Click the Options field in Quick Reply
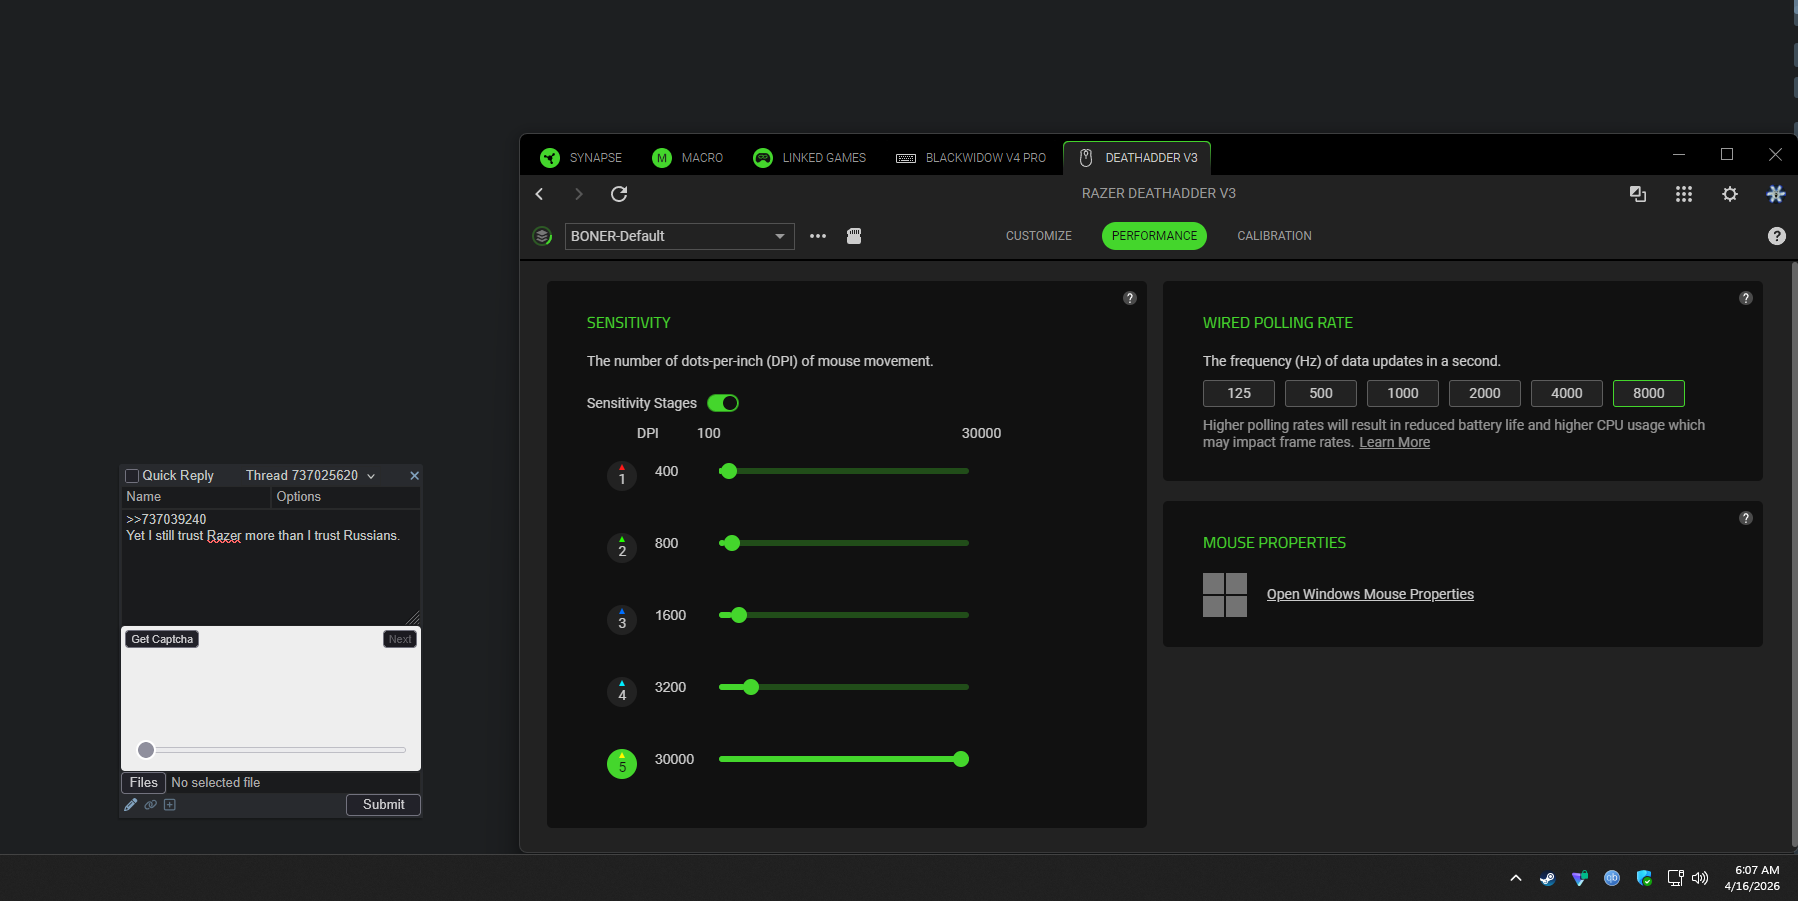 click(346, 497)
